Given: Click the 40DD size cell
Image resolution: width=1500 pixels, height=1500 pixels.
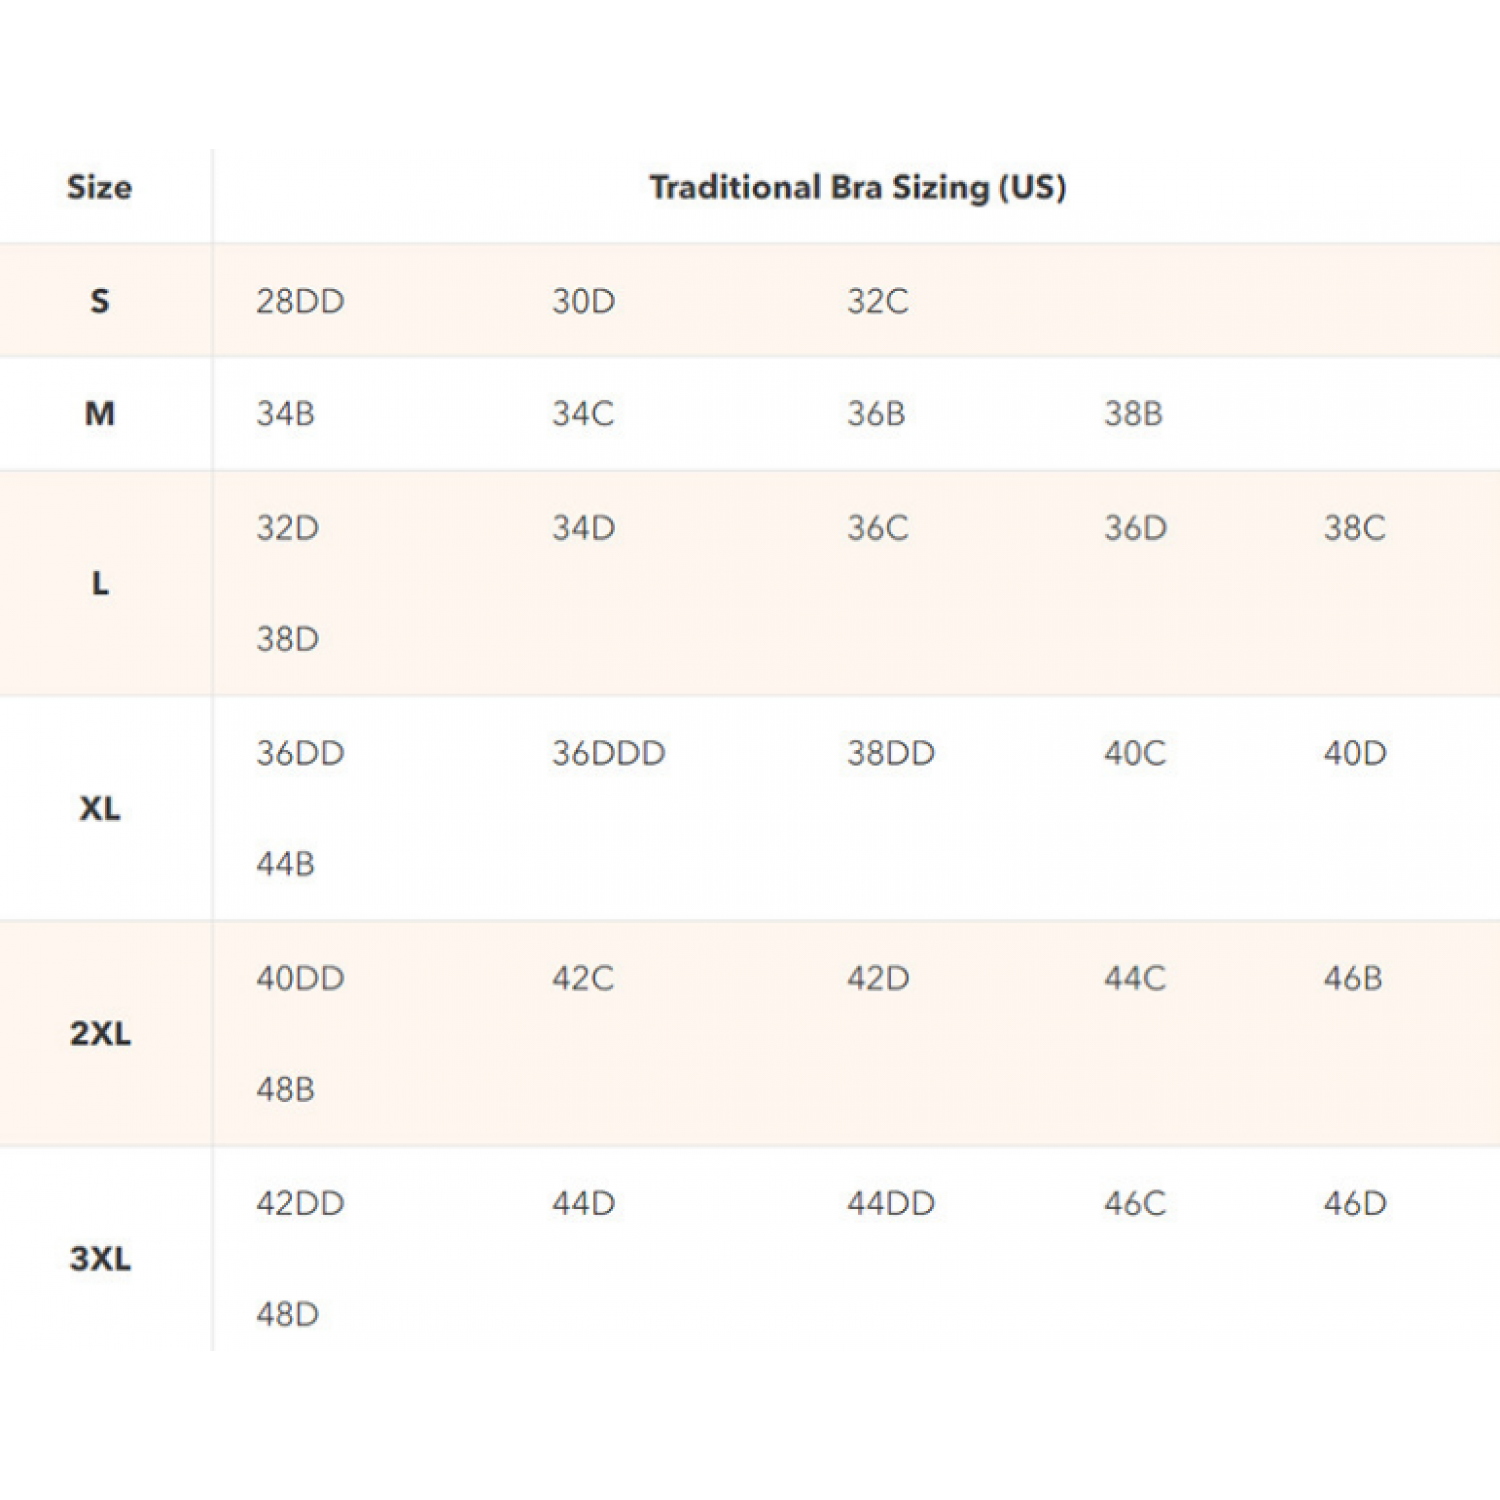Looking at the screenshot, I should (300, 978).
